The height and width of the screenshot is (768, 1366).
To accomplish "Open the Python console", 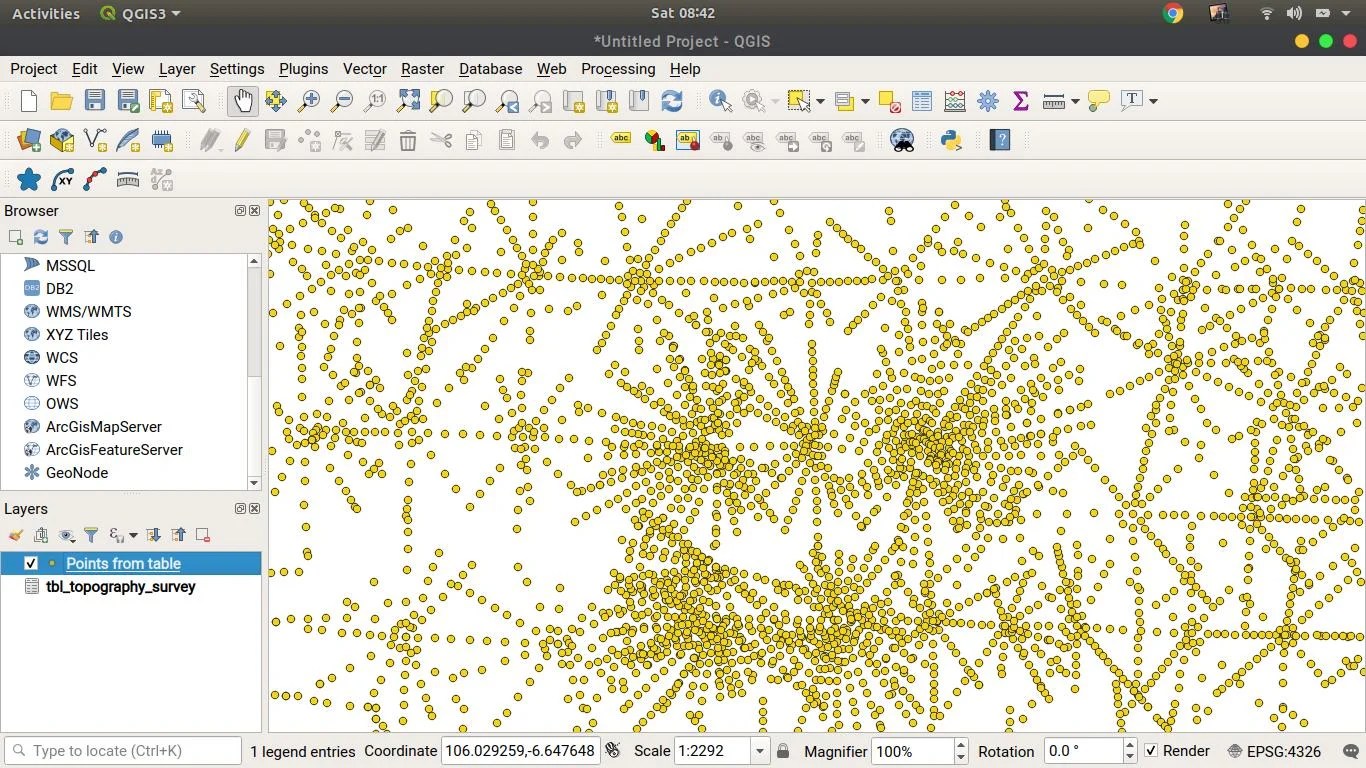I will [951, 141].
